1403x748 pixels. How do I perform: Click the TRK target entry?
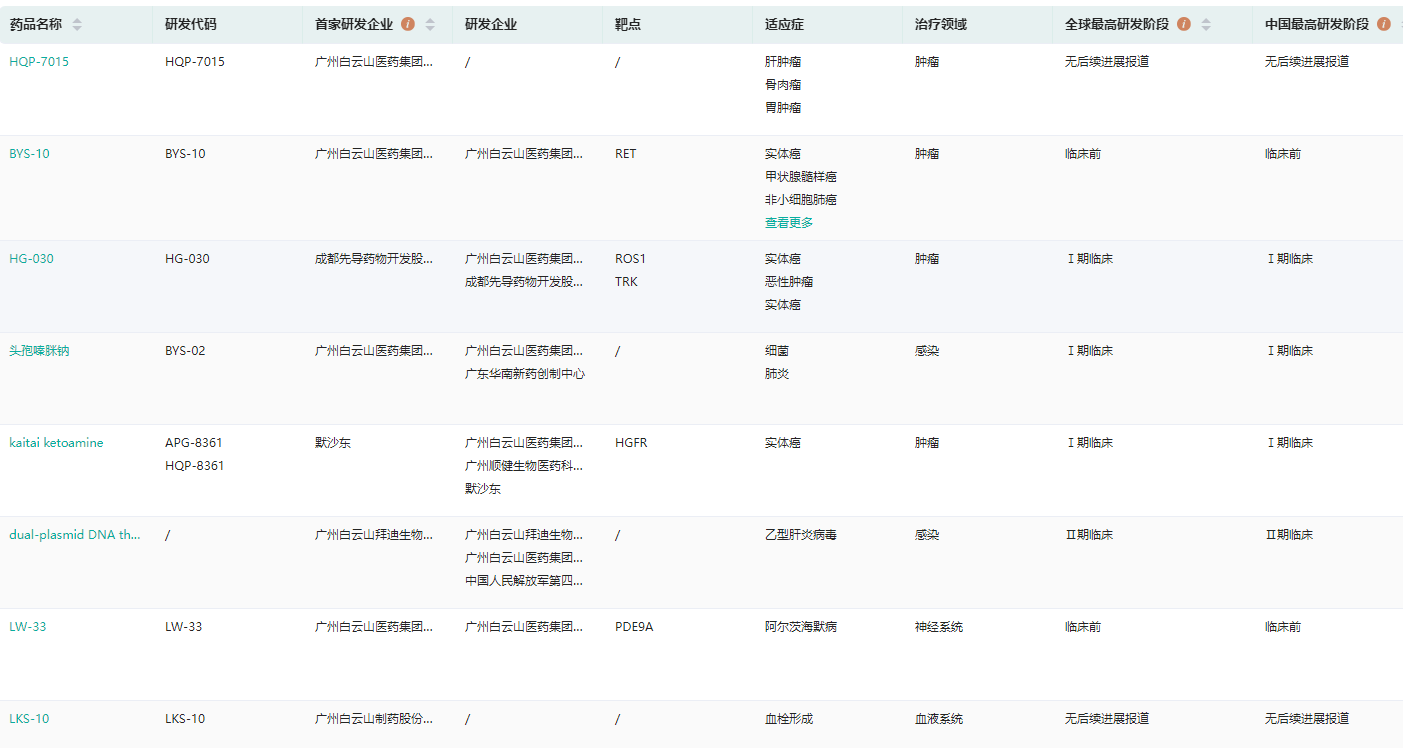click(626, 282)
